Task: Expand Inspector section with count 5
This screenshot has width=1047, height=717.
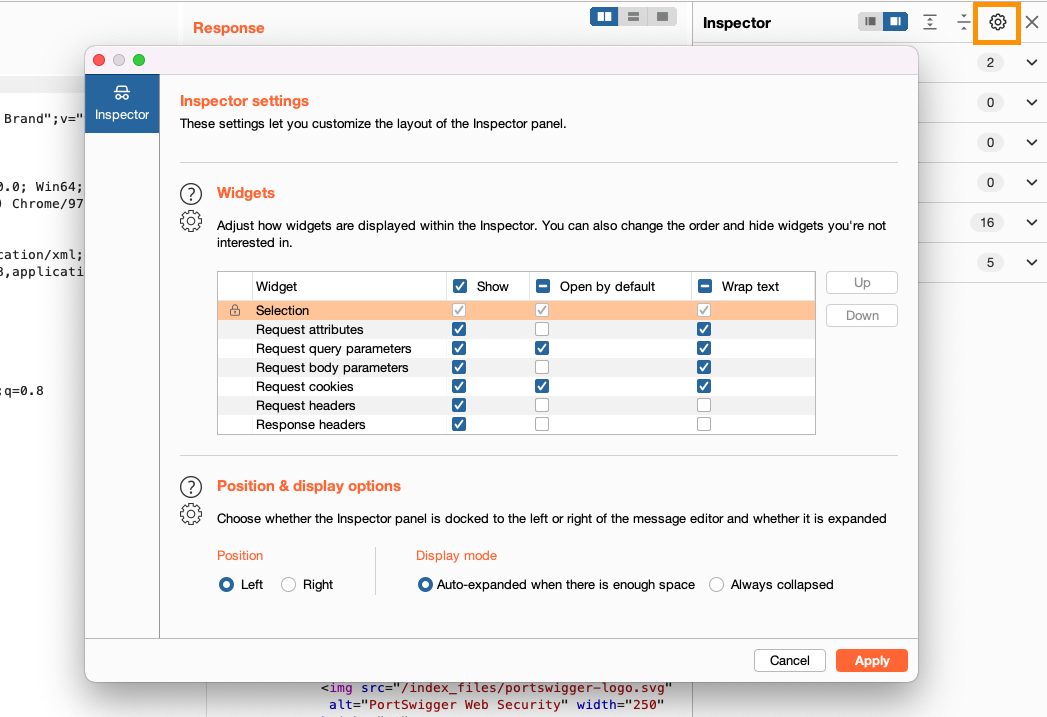Action: pos(1032,262)
